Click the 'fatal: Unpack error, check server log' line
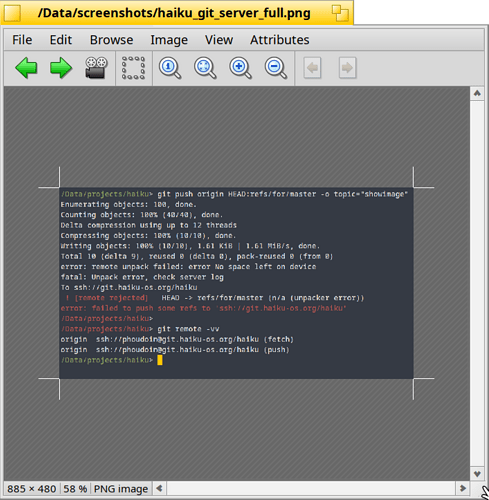The image size is (489, 500). 142,277
